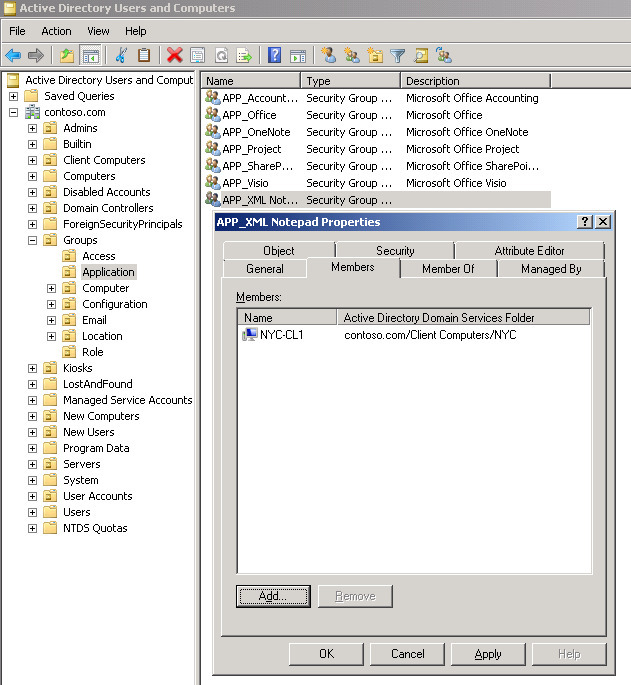Screen dimensions: 631x685
Task: Click the dialog's question mark help button
Action: click(x=585, y=221)
